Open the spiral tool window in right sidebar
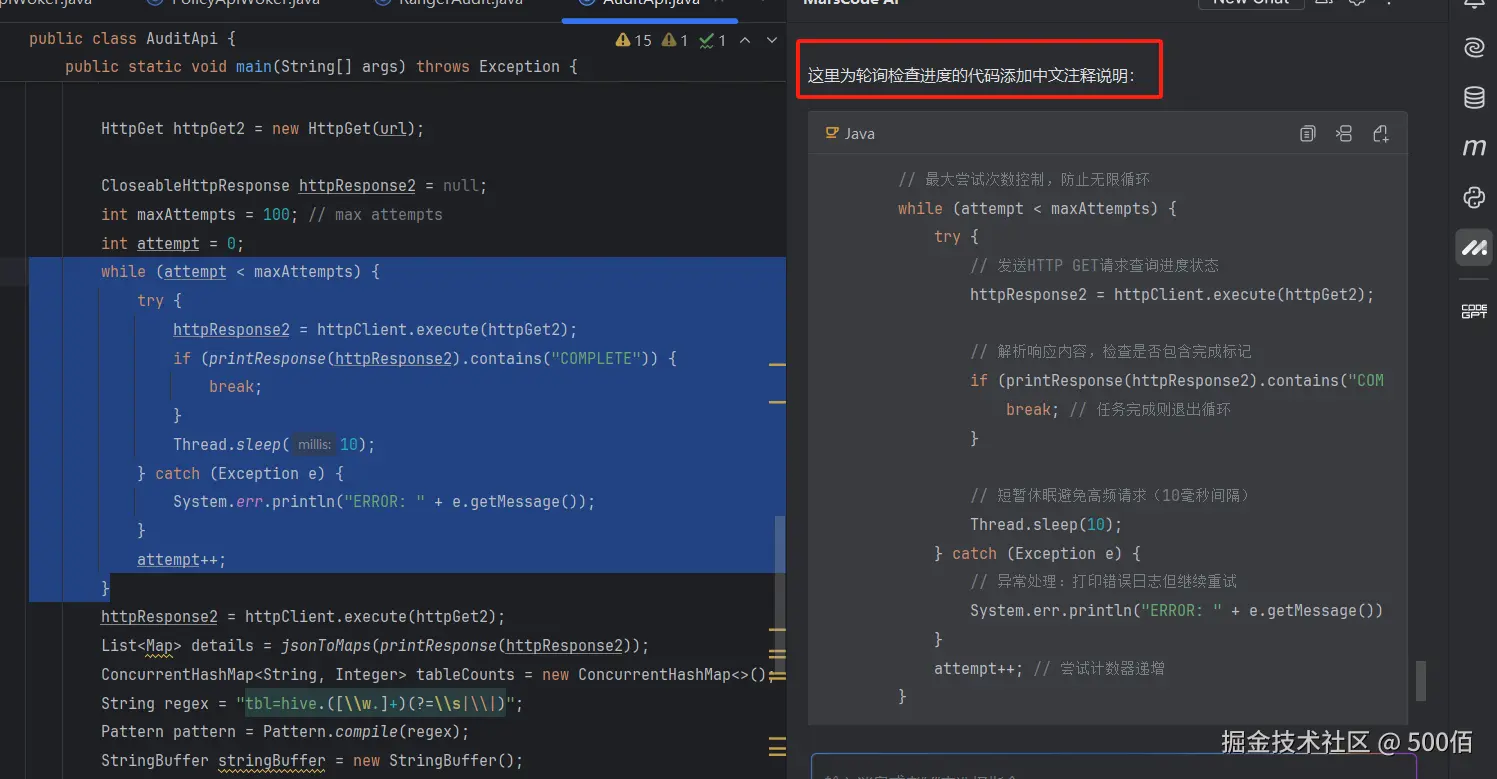Screen dimensions: 1497x779 pos(1474,47)
